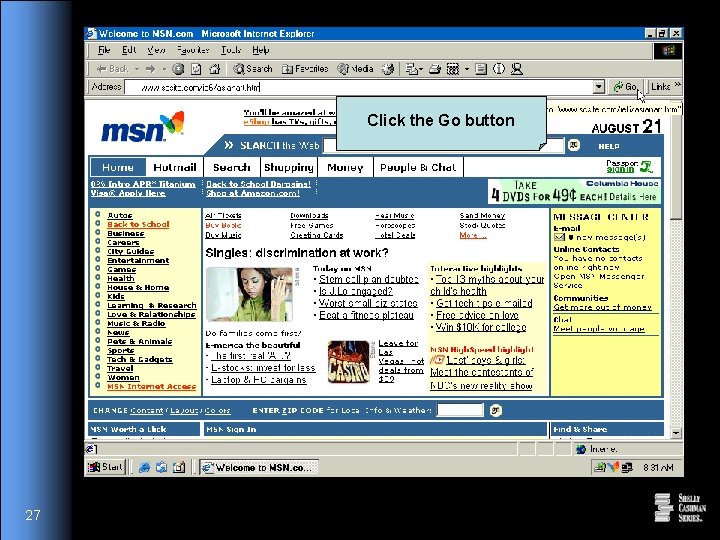This screenshot has height=540, width=720.
Task: Click the Stop toolbar icon
Action: pyautogui.click(x=178, y=69)
